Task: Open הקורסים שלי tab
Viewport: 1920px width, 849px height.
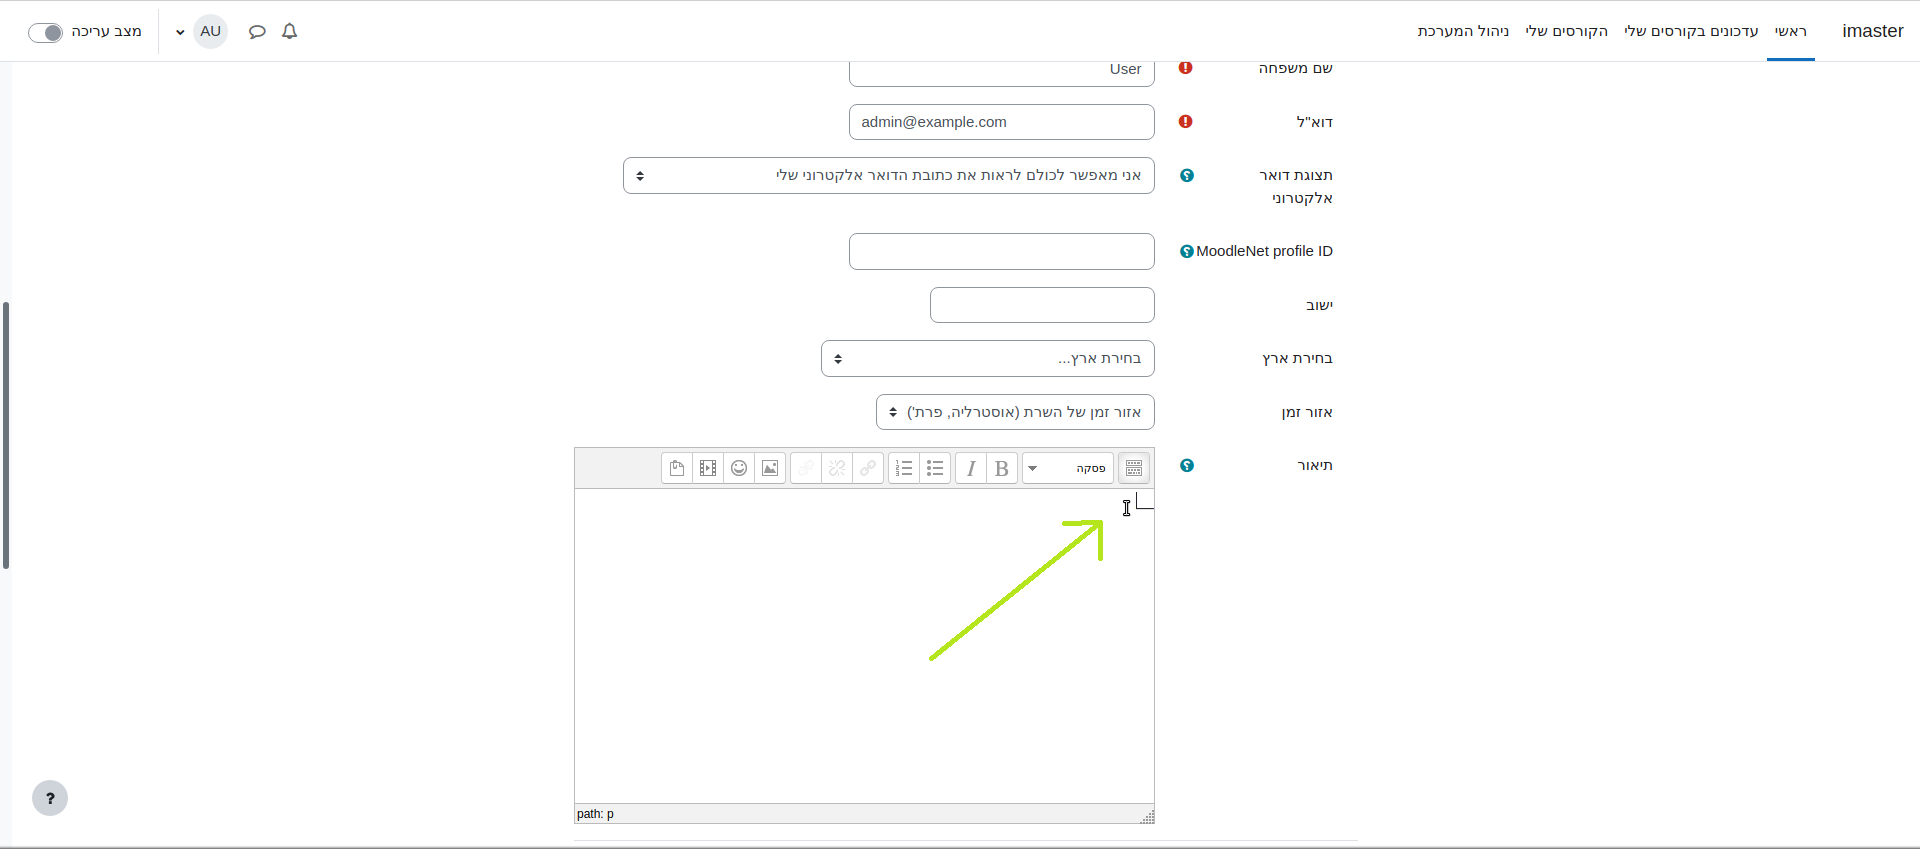Action: [1567, 31]
